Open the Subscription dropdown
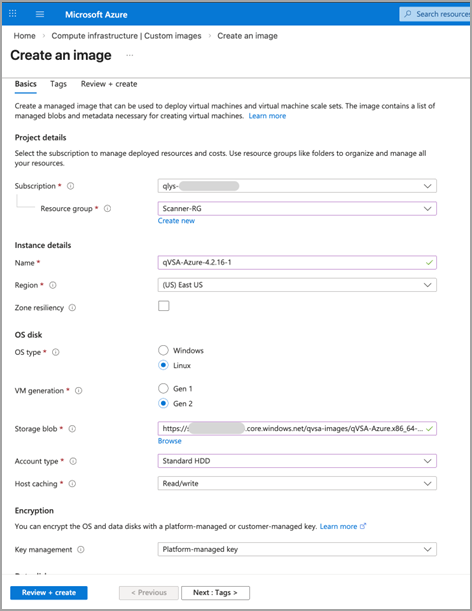 [297, 186]
